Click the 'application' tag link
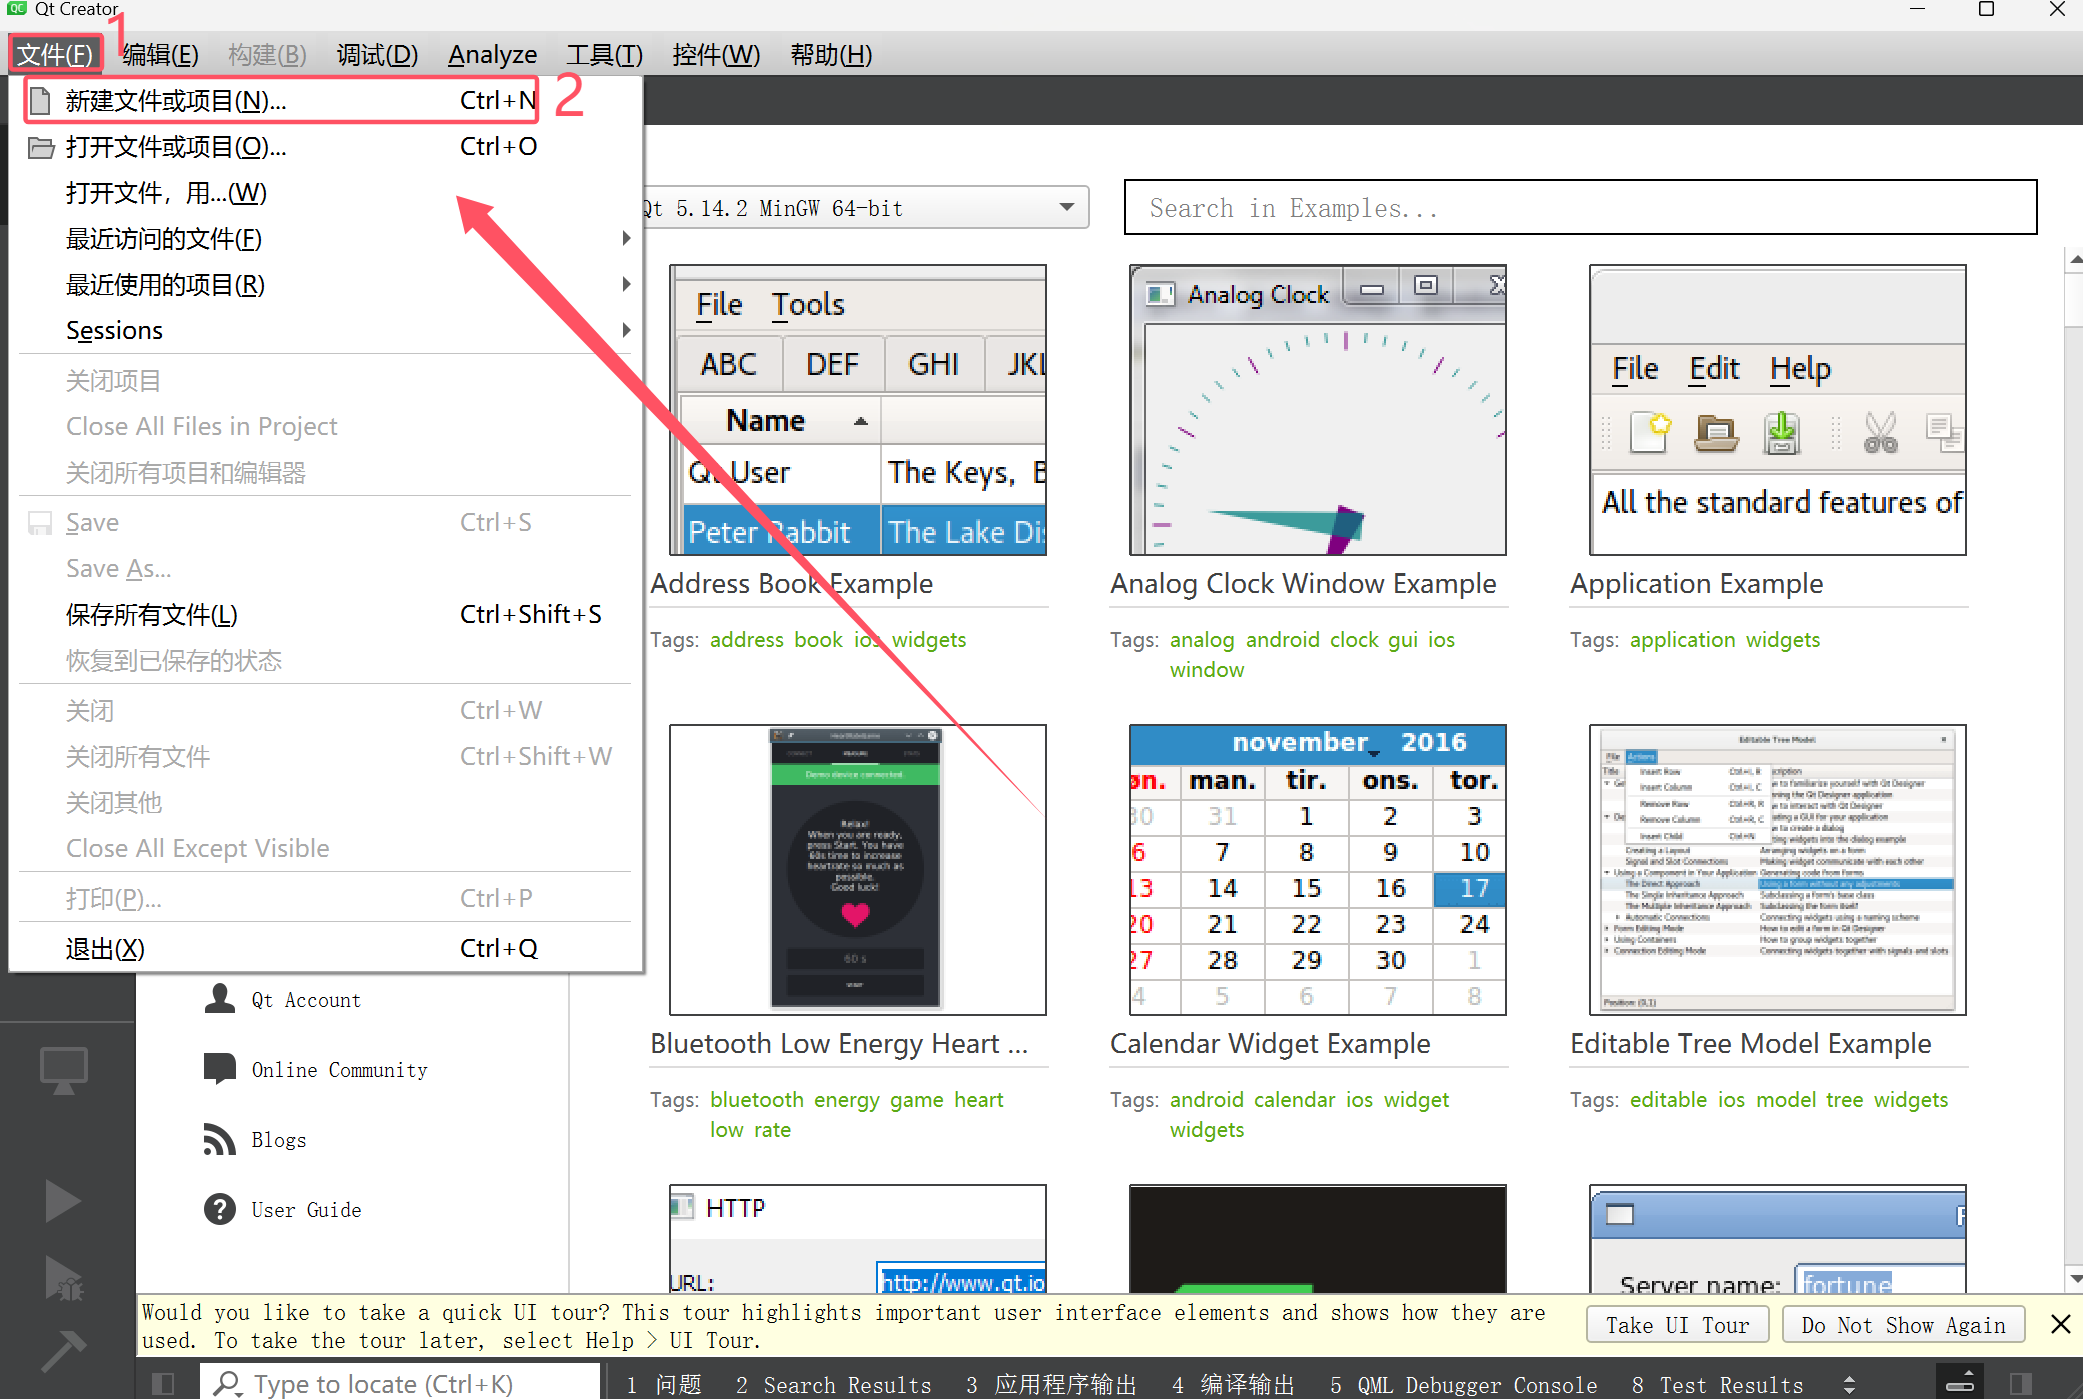The width and height of the screenshot is (2083, 1399). click(1682, 640)
